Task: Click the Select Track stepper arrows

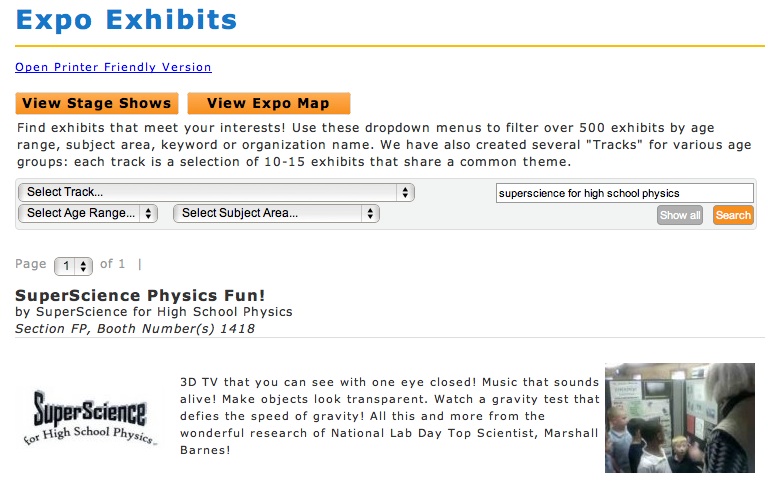Action: [x=405, y=193]
